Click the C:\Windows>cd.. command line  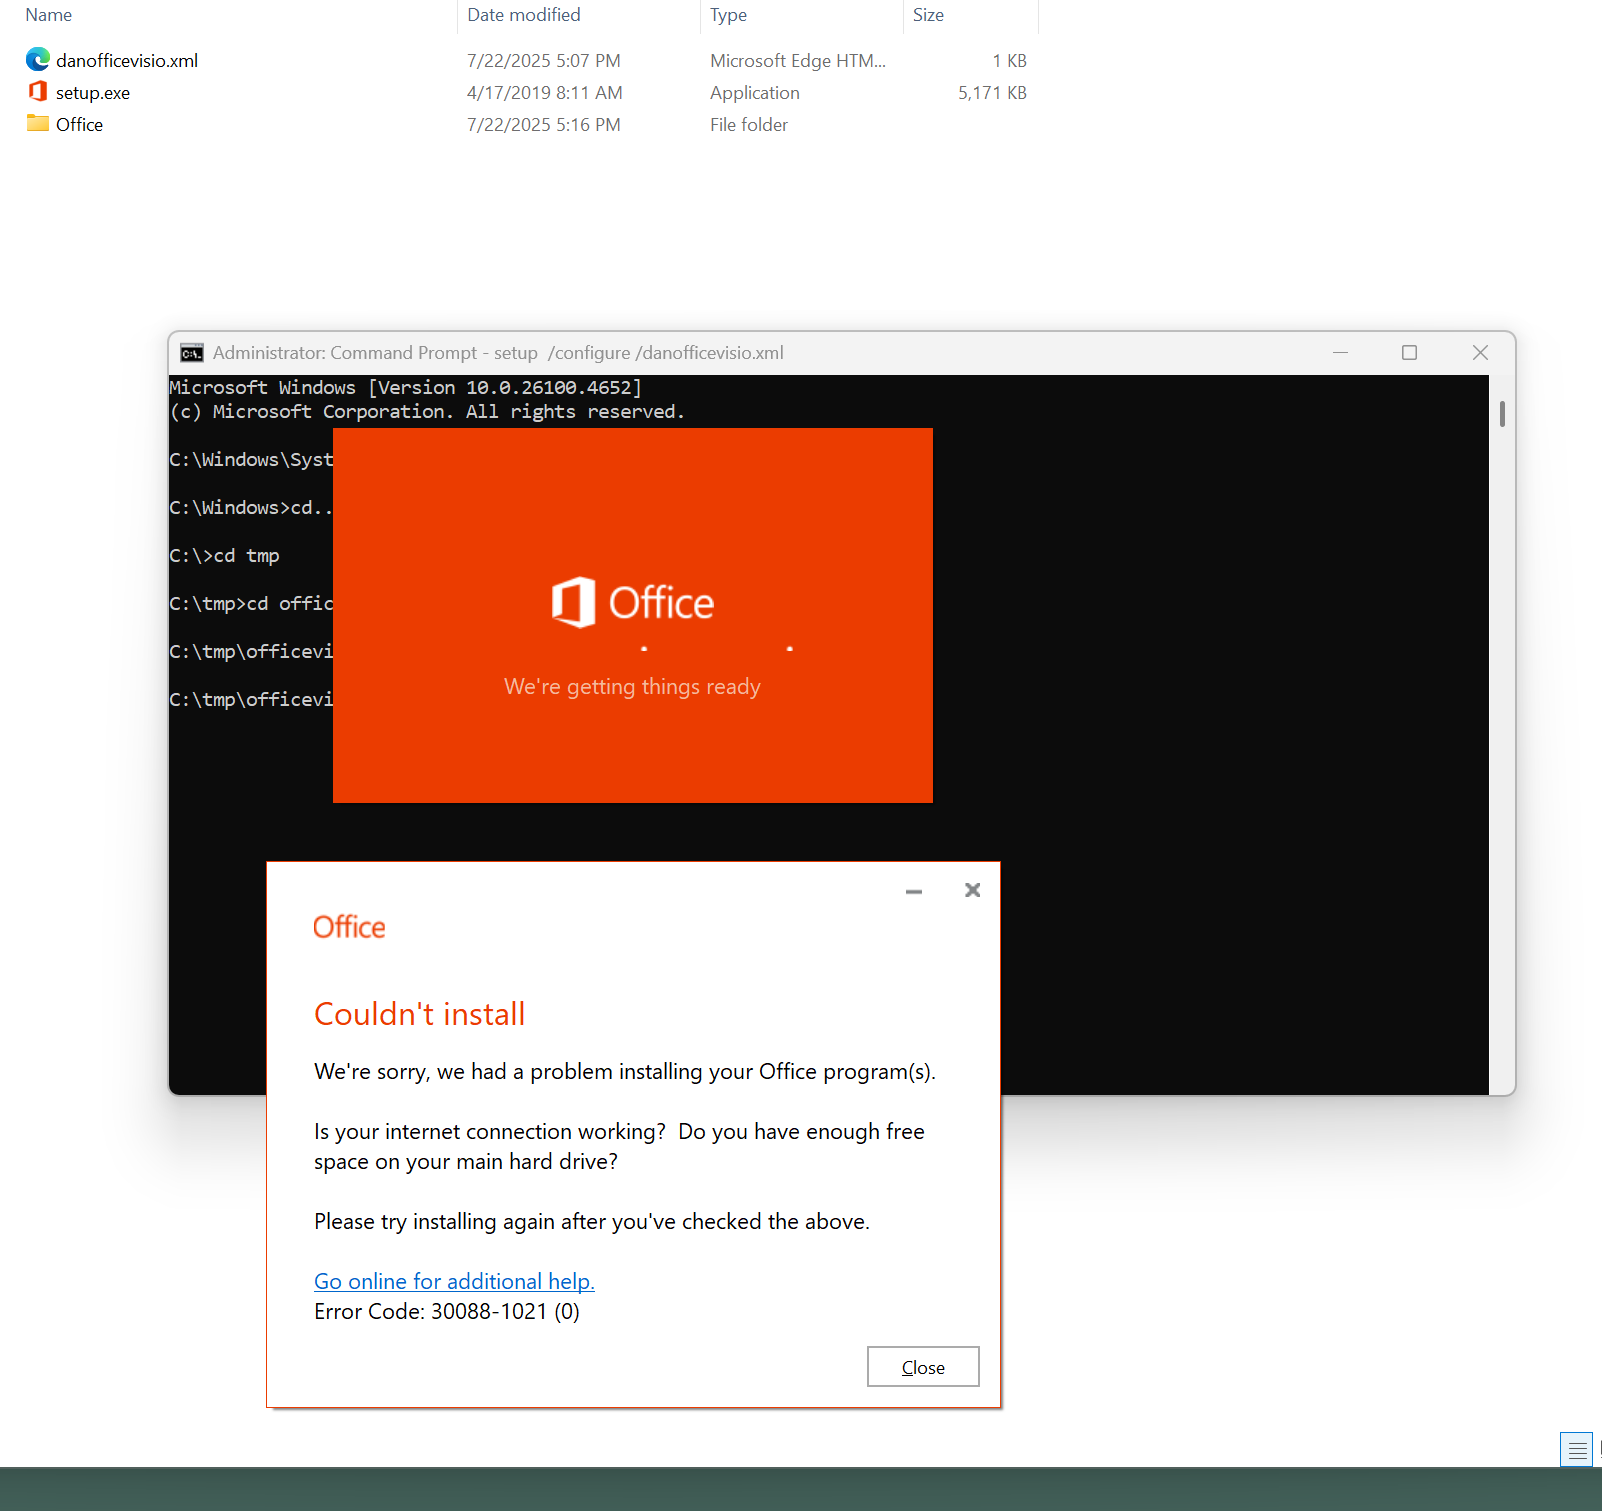250,508
